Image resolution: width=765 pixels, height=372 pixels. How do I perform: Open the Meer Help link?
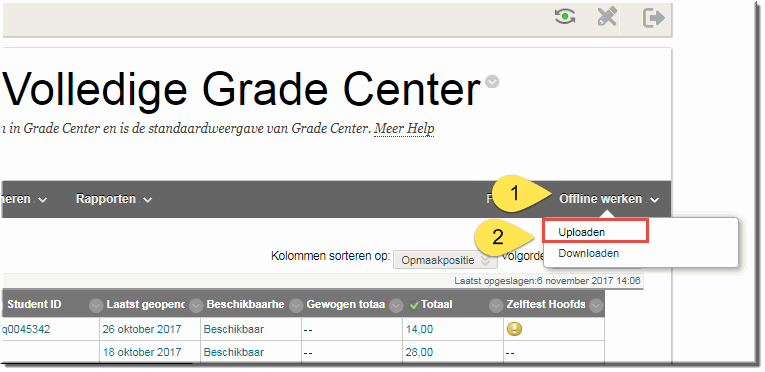[404, 129]
